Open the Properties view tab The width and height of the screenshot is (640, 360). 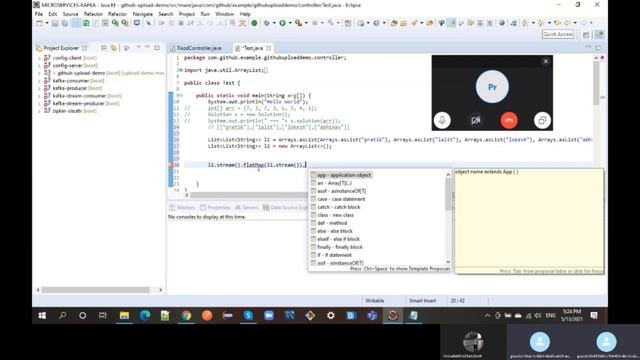tap(215, 208)
